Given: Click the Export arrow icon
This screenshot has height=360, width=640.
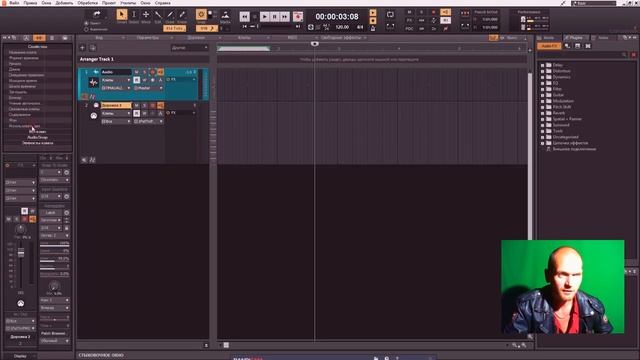Looking at the screenshot, I should 97,14.
